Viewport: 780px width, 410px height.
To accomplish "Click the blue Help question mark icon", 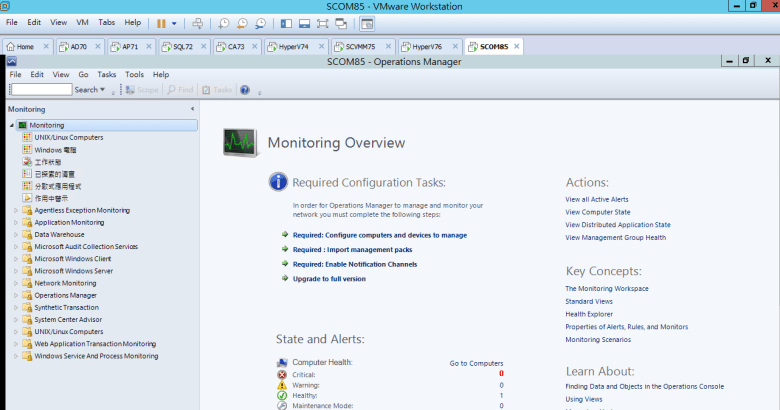I will [x=245, y=90].
